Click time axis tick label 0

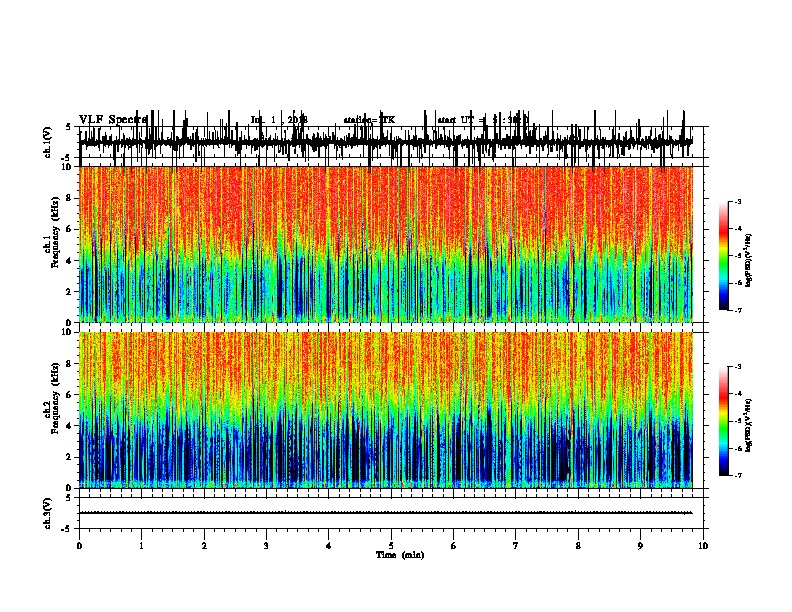(x=79, y=546)
